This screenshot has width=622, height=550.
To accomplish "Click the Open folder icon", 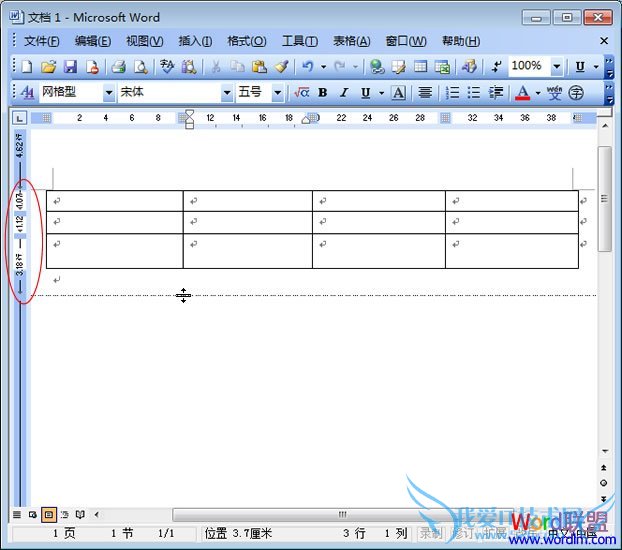I will click(x=48, y=67).
